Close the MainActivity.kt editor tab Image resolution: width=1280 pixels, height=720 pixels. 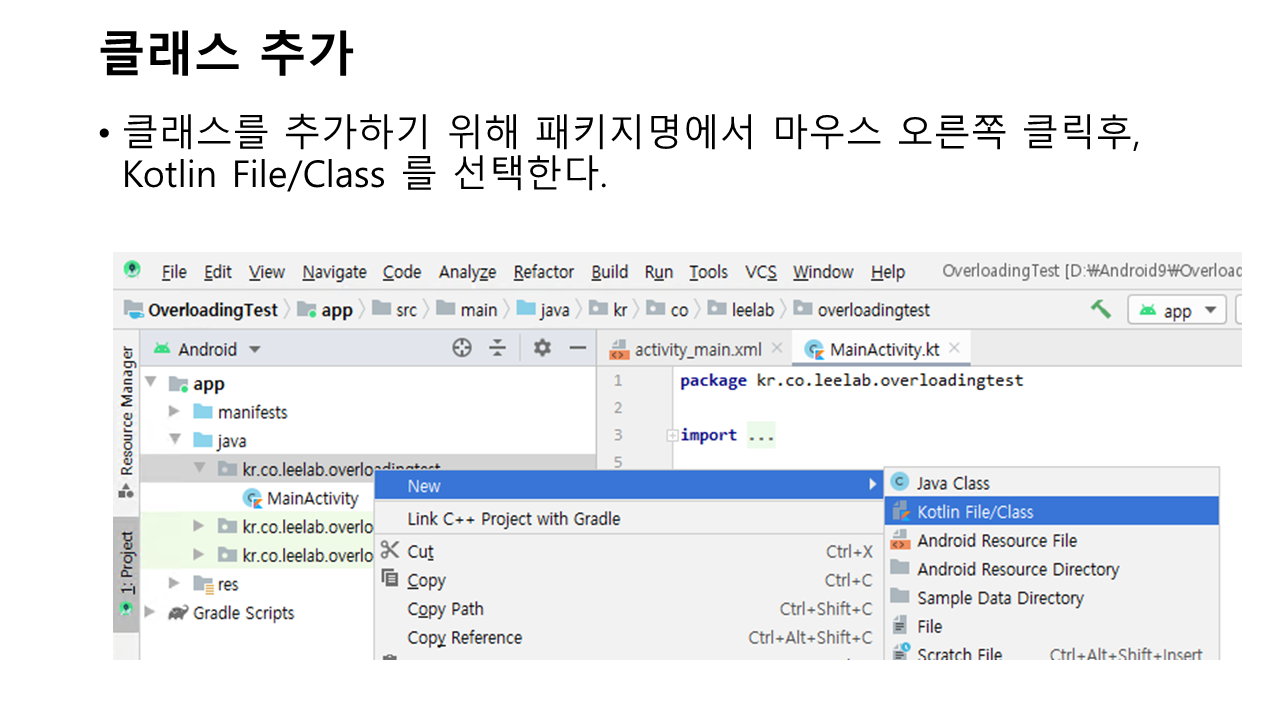click(954, 348)
